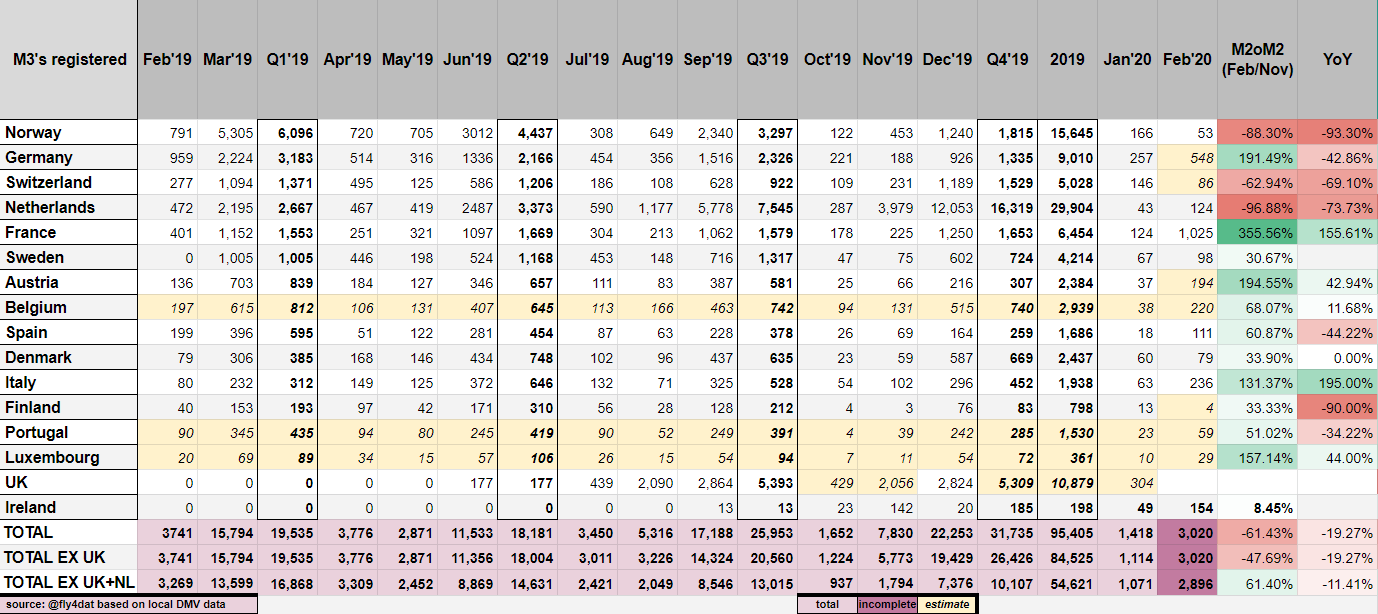1378x614 pixels.
Task: Click the "estimate" legend cell
Action: pyautogui.click(x=948, y=604)
